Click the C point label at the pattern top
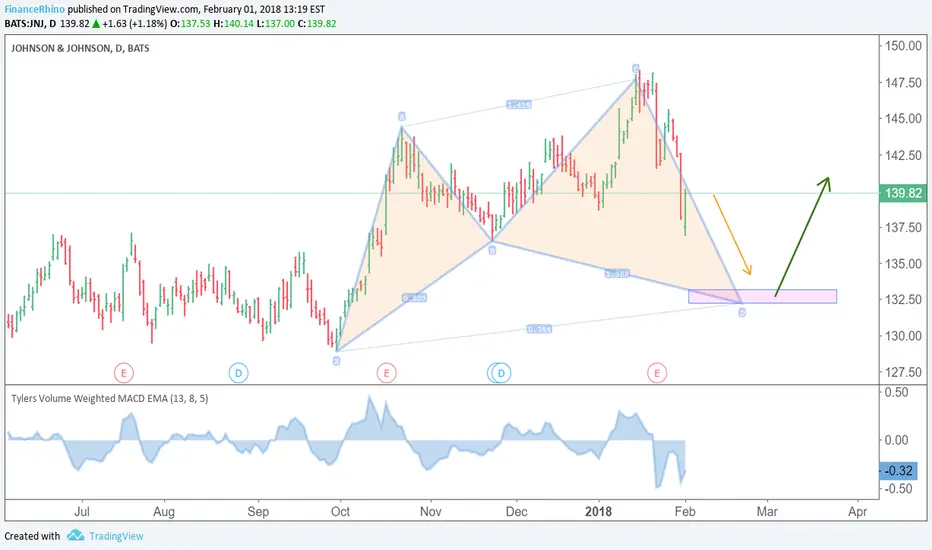The height and width of the screenshot is (550, 932). click(635, 69)
